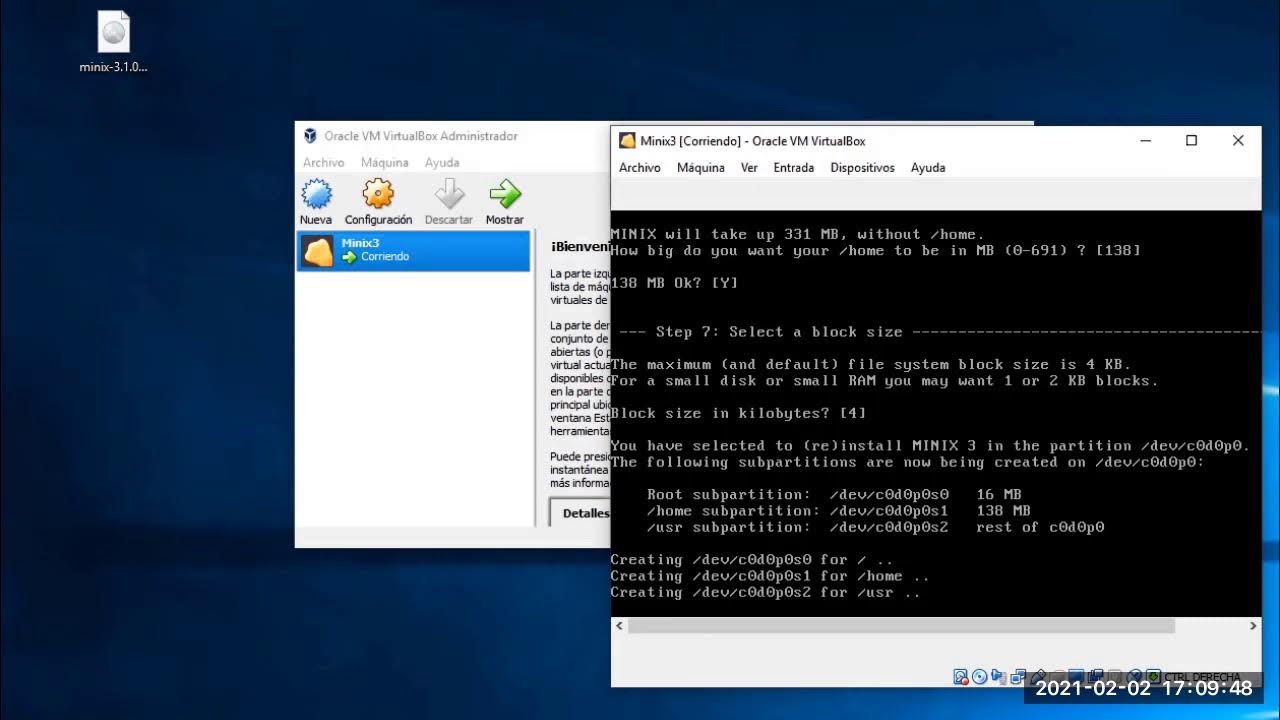Open Configuración gear icon in VirtualBox Administrador
The image size is (1280, 720).
click(378, 194)
